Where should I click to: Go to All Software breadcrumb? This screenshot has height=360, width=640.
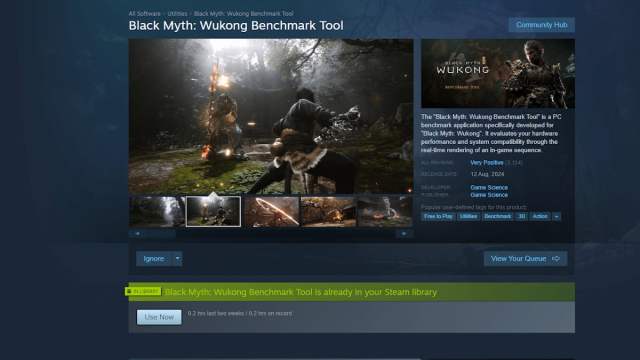[x=144, y=13]
